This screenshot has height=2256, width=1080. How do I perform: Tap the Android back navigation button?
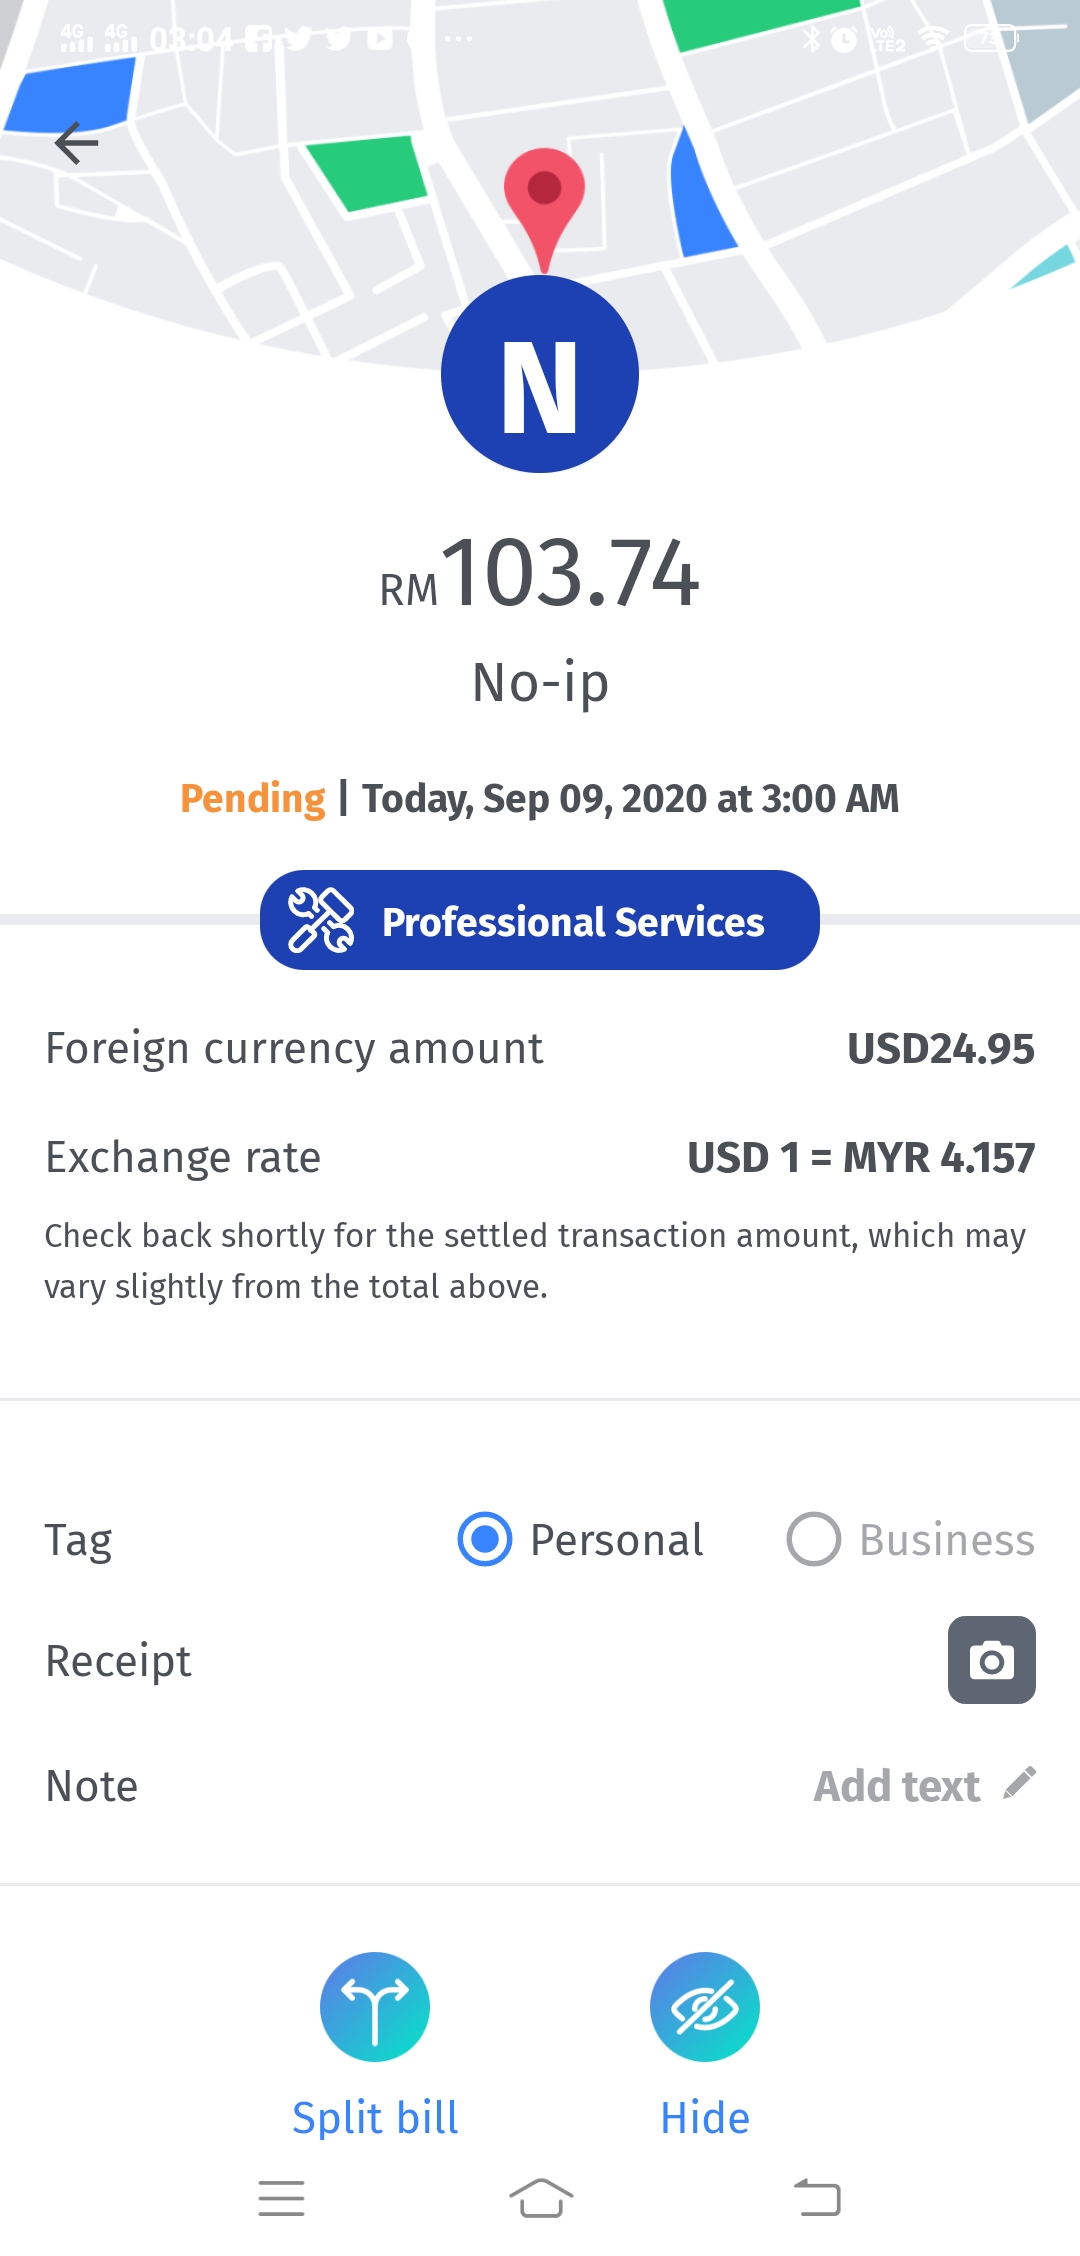(x=817, y=2197)
